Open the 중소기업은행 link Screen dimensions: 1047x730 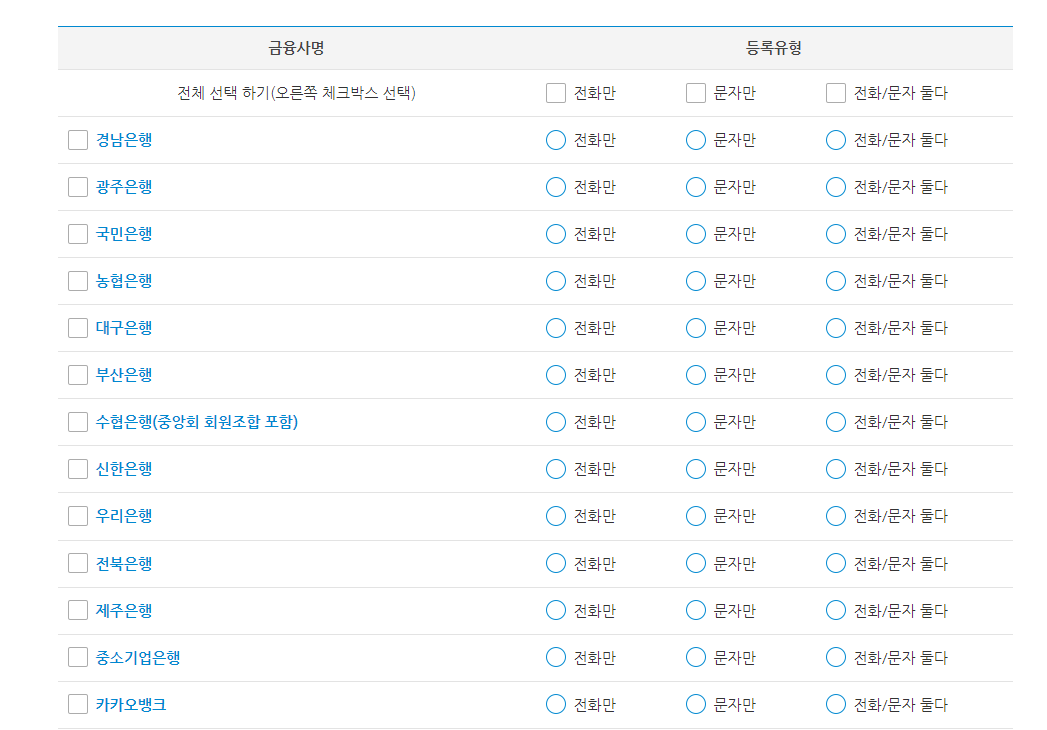click(x=138, y=658)
